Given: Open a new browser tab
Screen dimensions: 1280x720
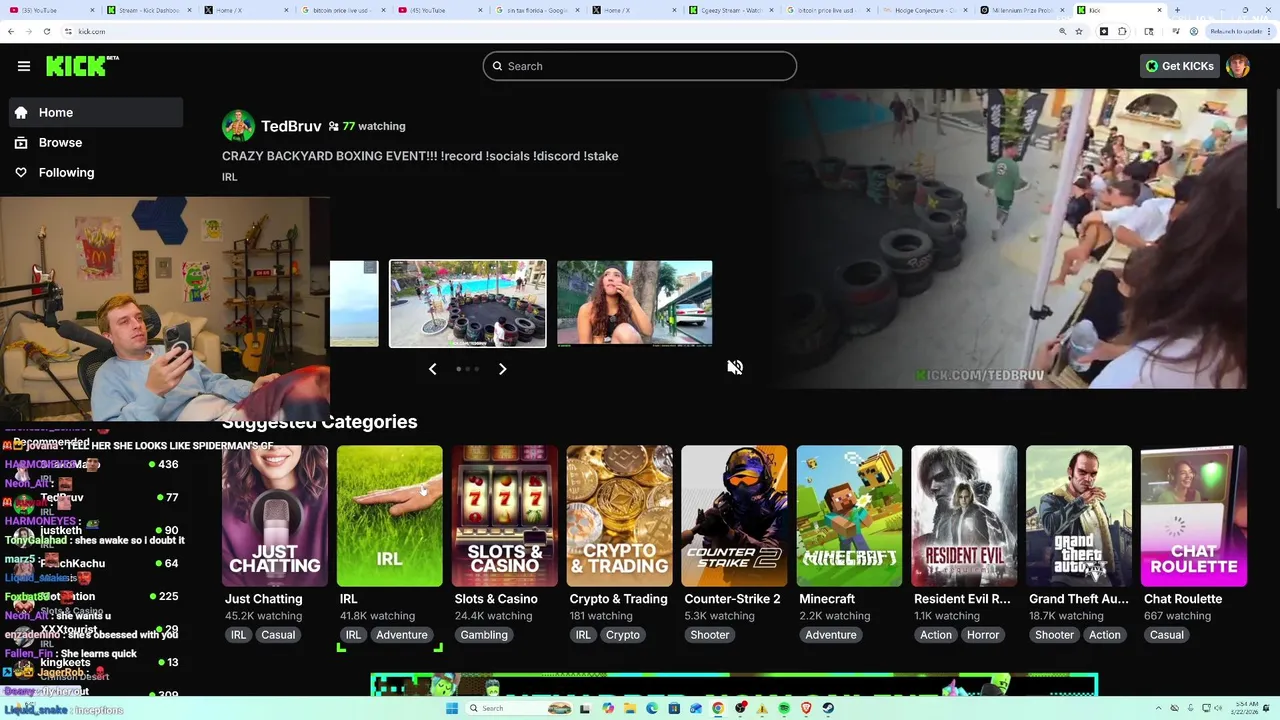Looking at the screenshot, I should [x=1177, y=10].
